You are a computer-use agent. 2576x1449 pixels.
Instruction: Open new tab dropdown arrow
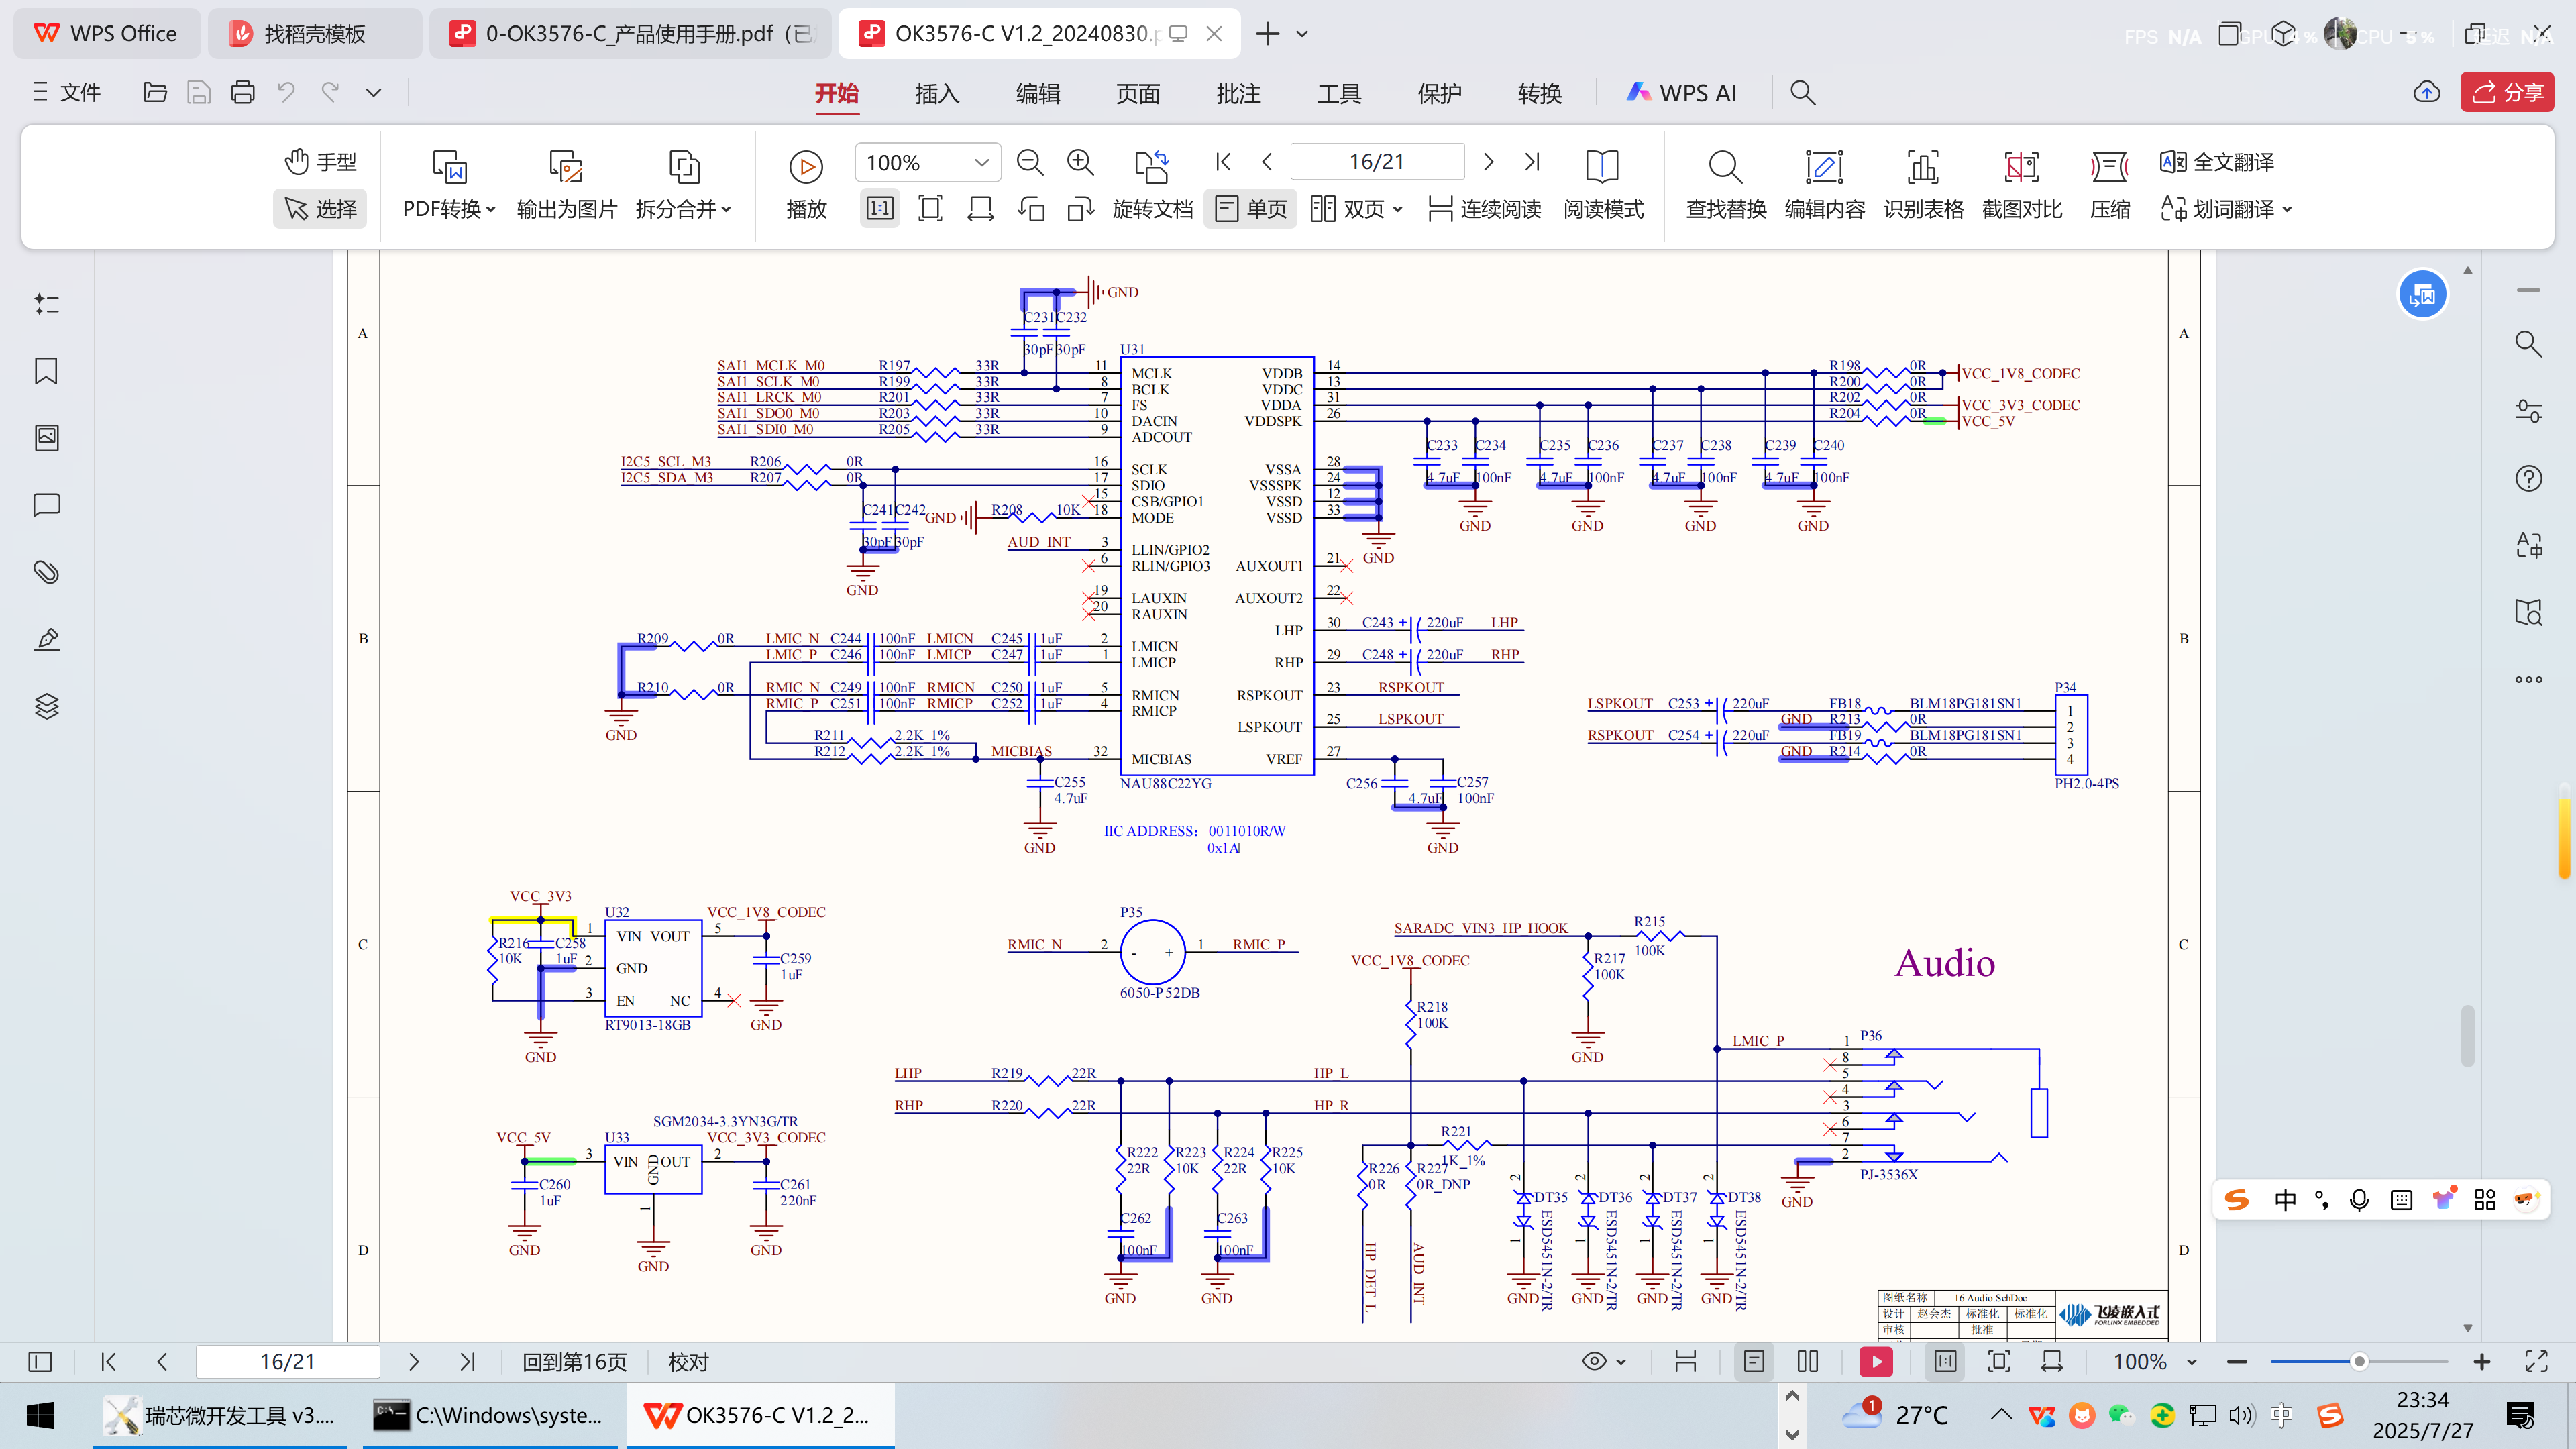pos(1302,34)
